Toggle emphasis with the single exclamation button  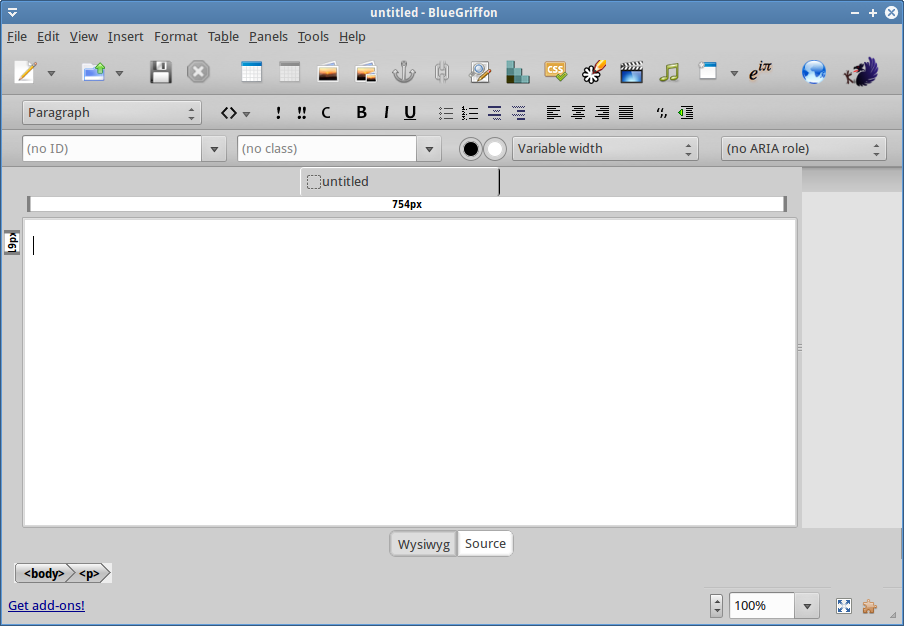(278, 112)
